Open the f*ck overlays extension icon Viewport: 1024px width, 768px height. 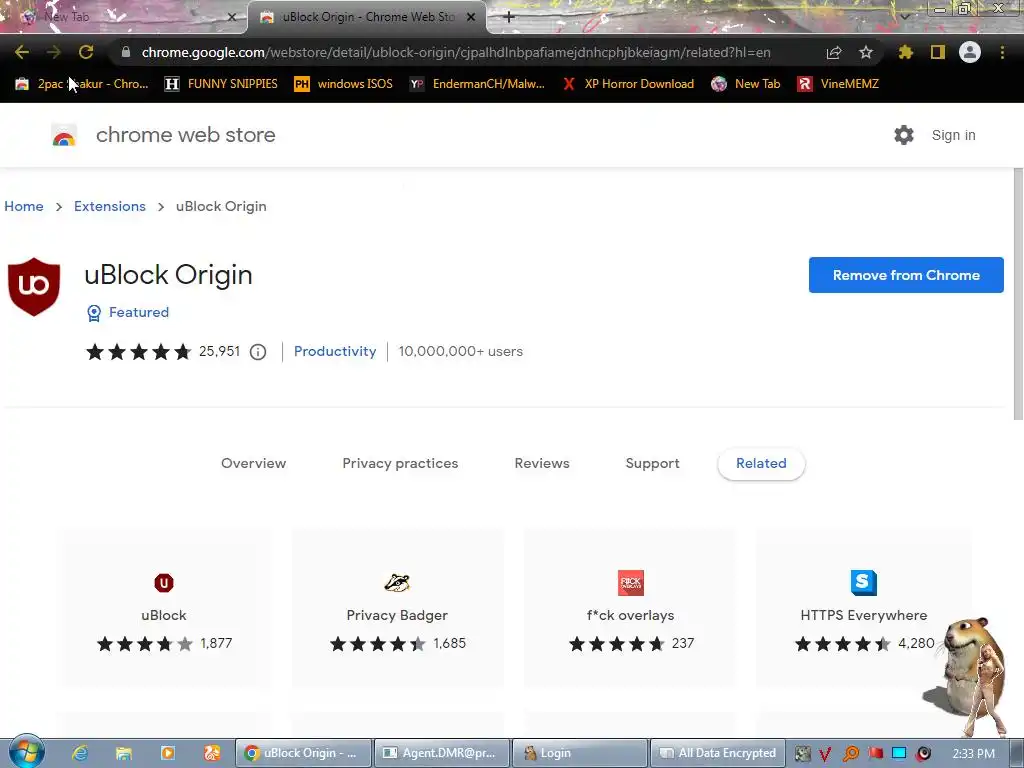(x=631, y=583)
